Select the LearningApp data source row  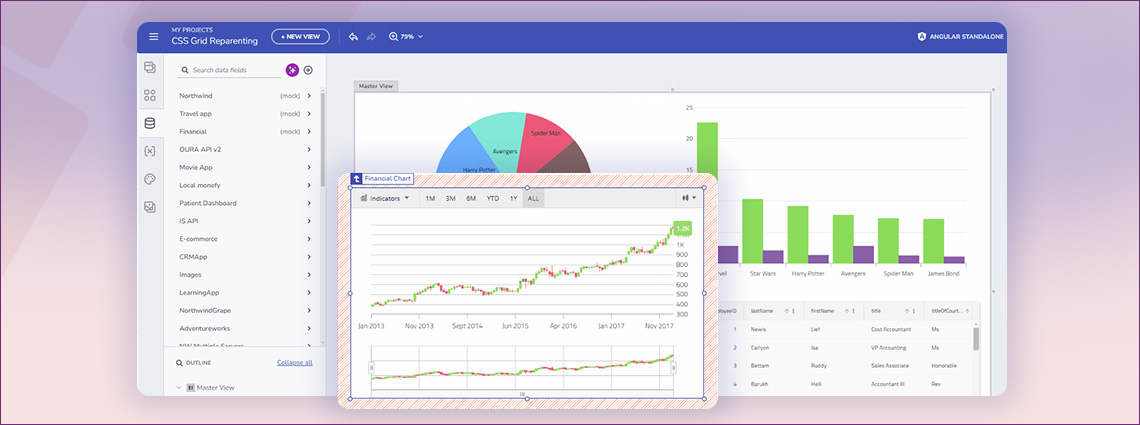246,293
